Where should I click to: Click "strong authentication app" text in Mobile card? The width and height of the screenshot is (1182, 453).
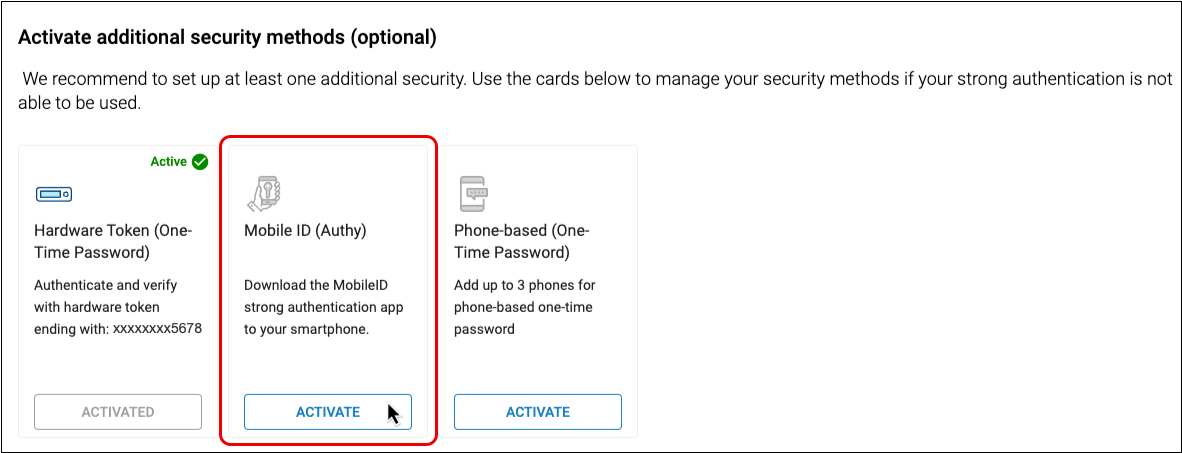coord(323,307)
